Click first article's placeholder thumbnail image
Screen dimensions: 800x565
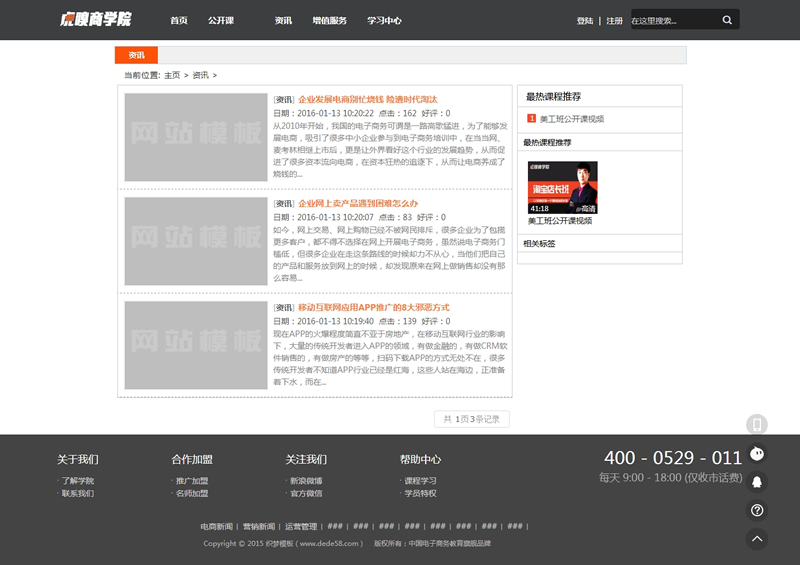[x=196, y=137]
